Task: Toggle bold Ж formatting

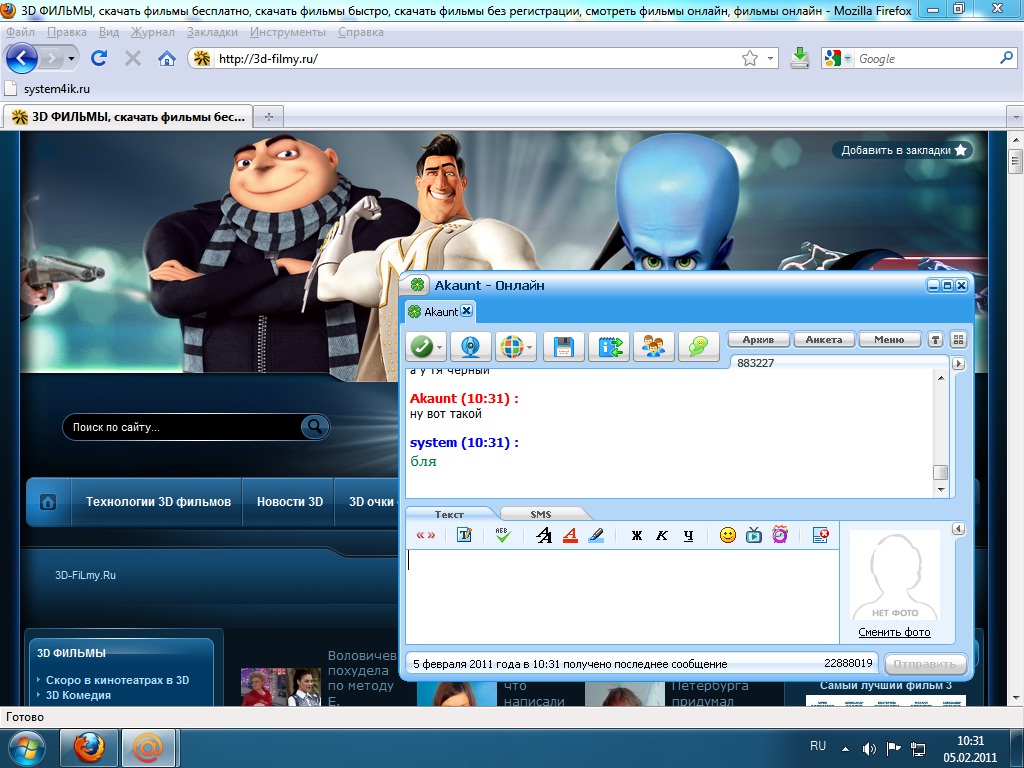Action: click(x=637, y=536)
